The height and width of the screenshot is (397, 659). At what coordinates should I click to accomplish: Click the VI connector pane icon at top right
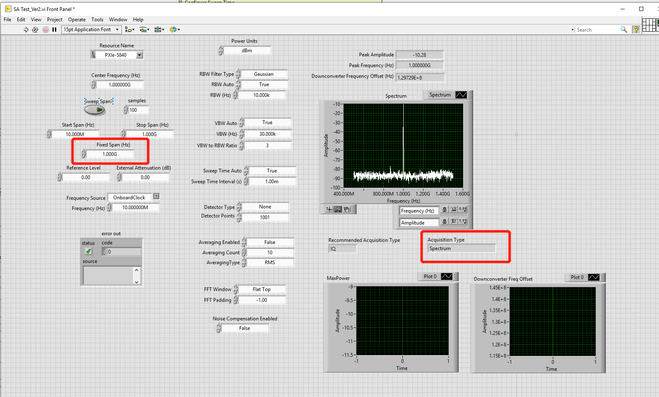coord(650,24)
